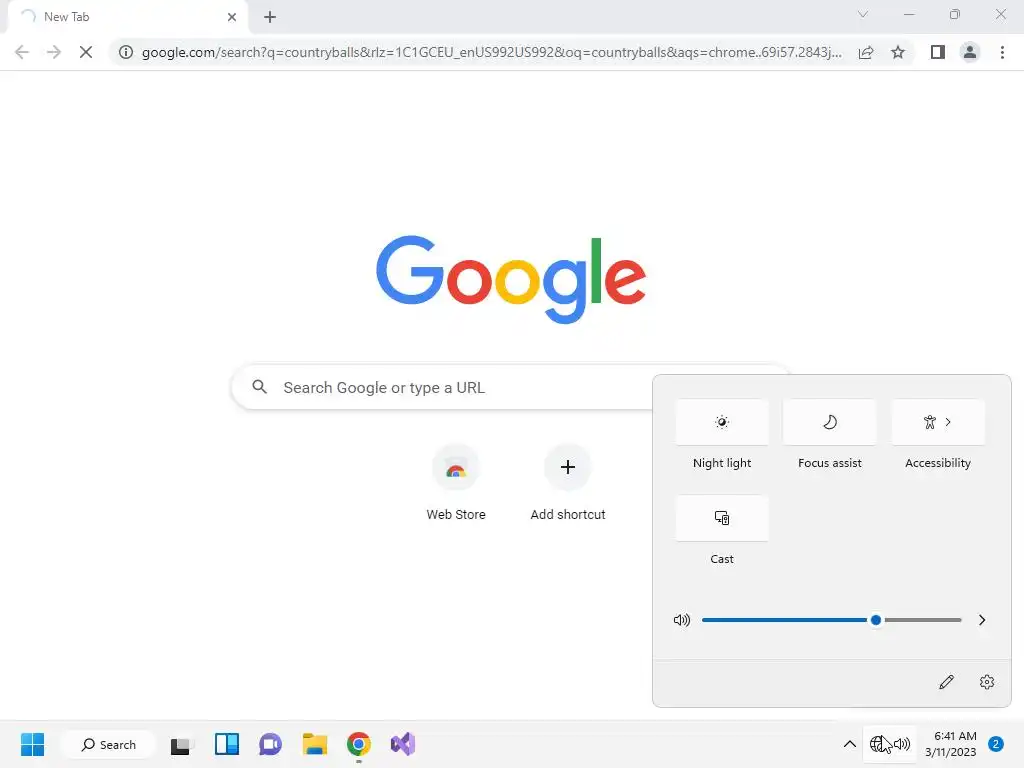This screenshot has height=768, width=1024.
Task: Click the network globe icon in tray
Action: point(878,744)
